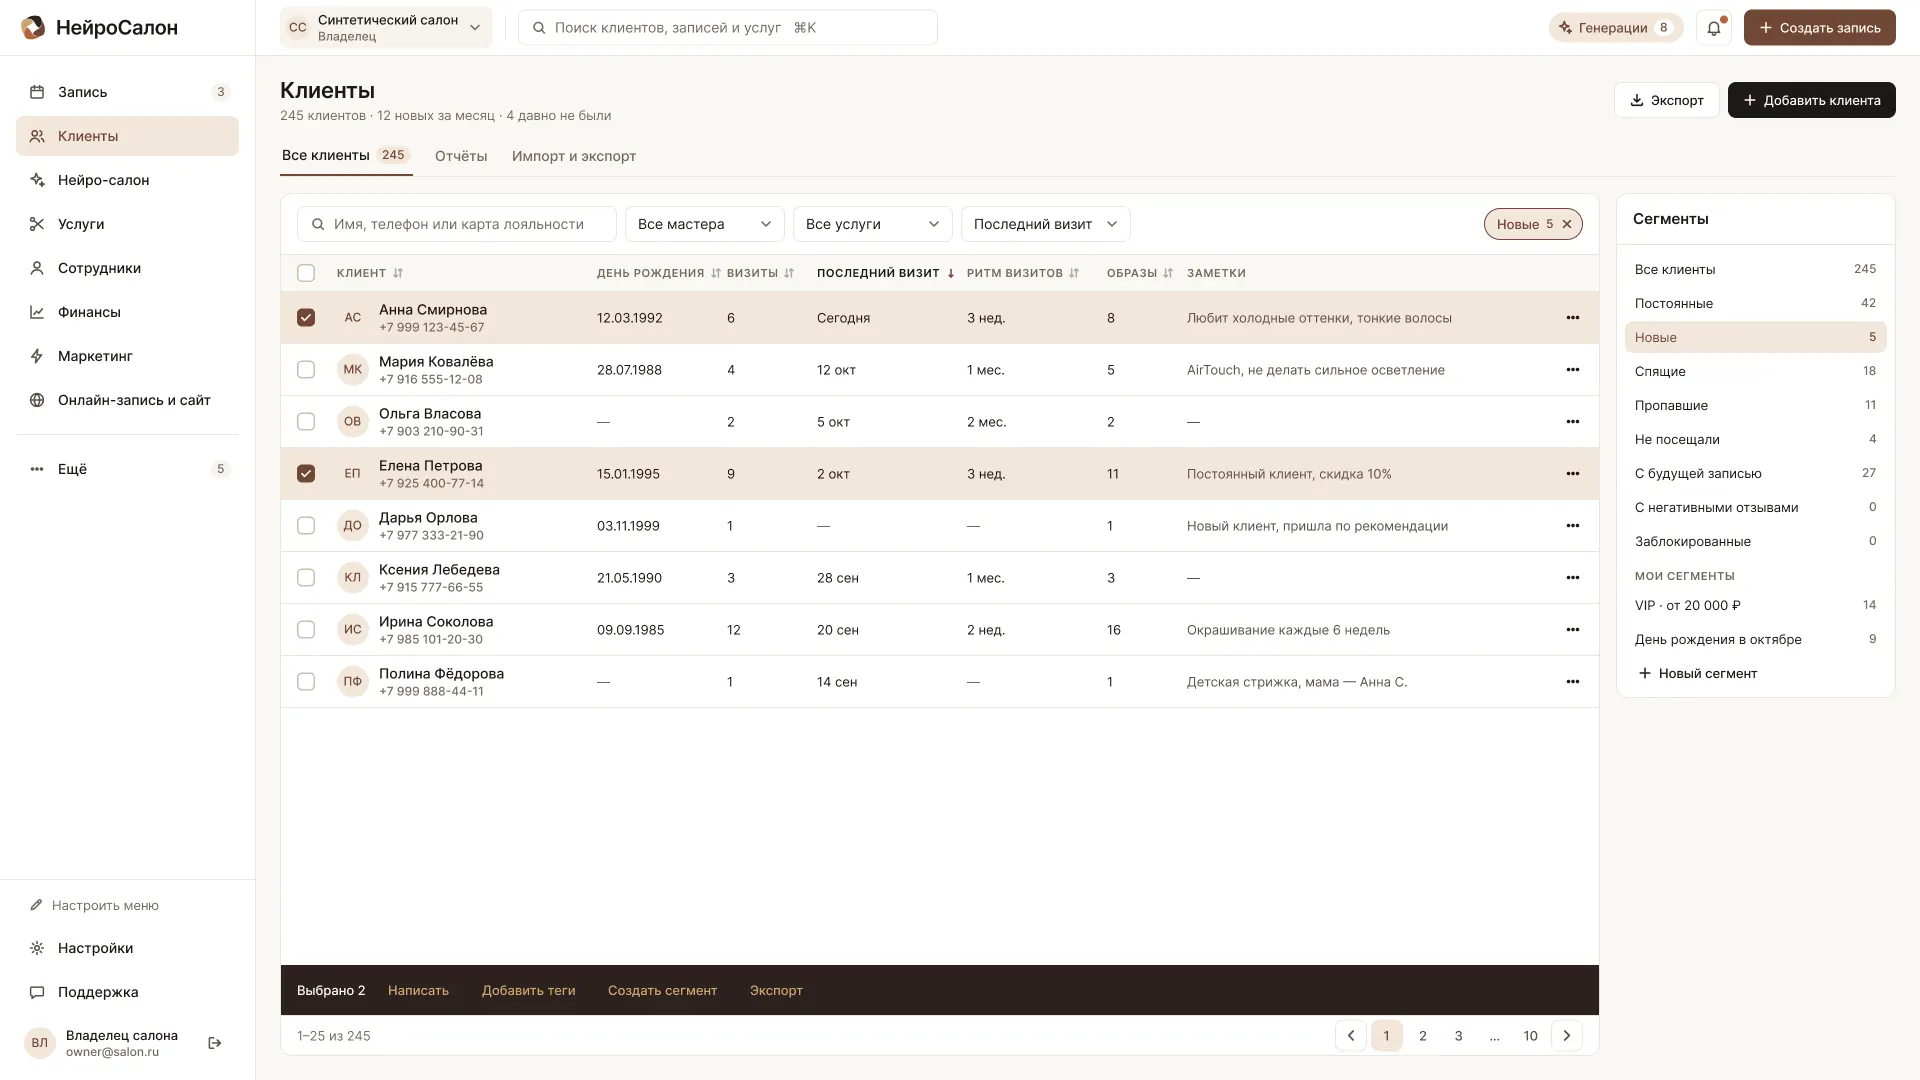
Task: Open row actions menu for Елена Петрова
Action: 1572,474
